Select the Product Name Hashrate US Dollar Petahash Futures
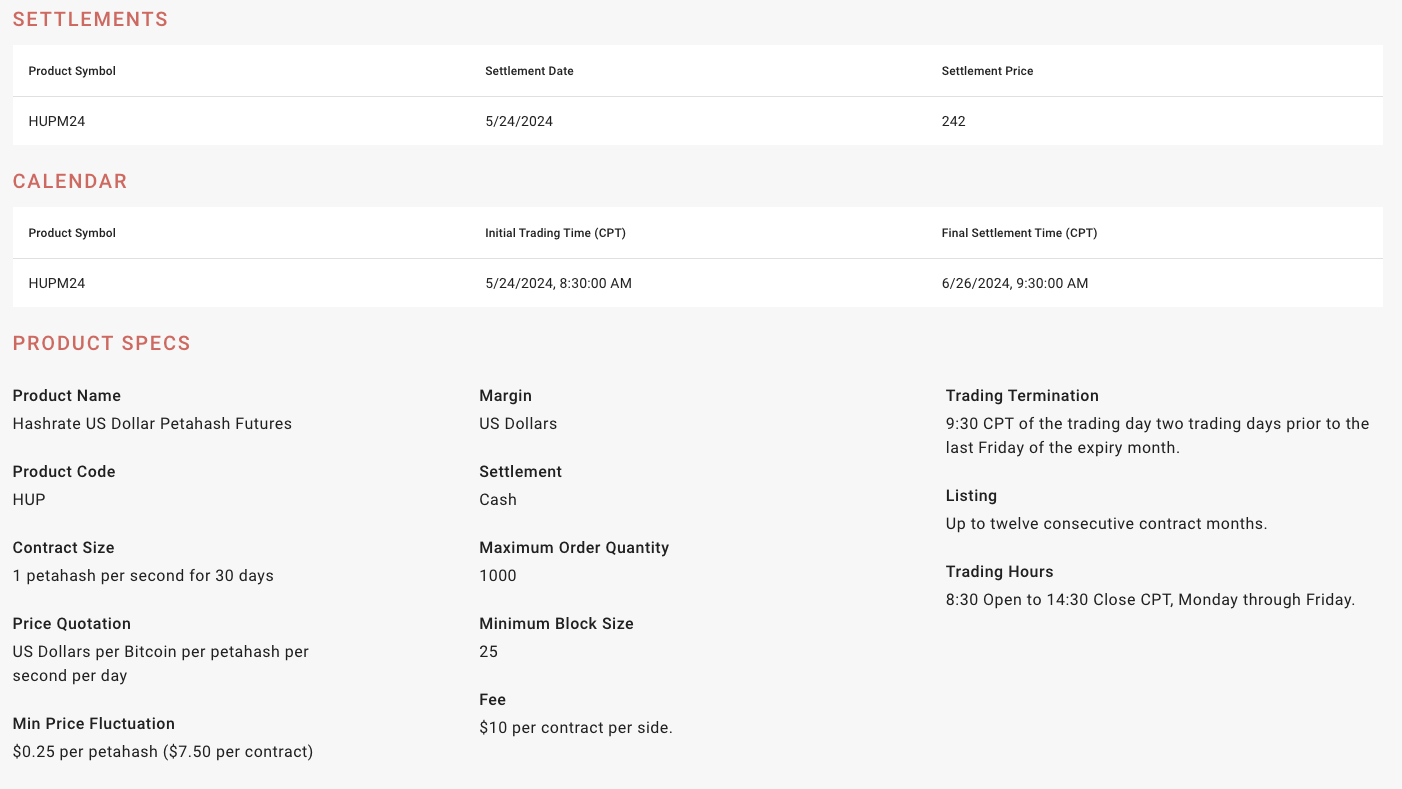The image size is (1402, 789). 152,423
